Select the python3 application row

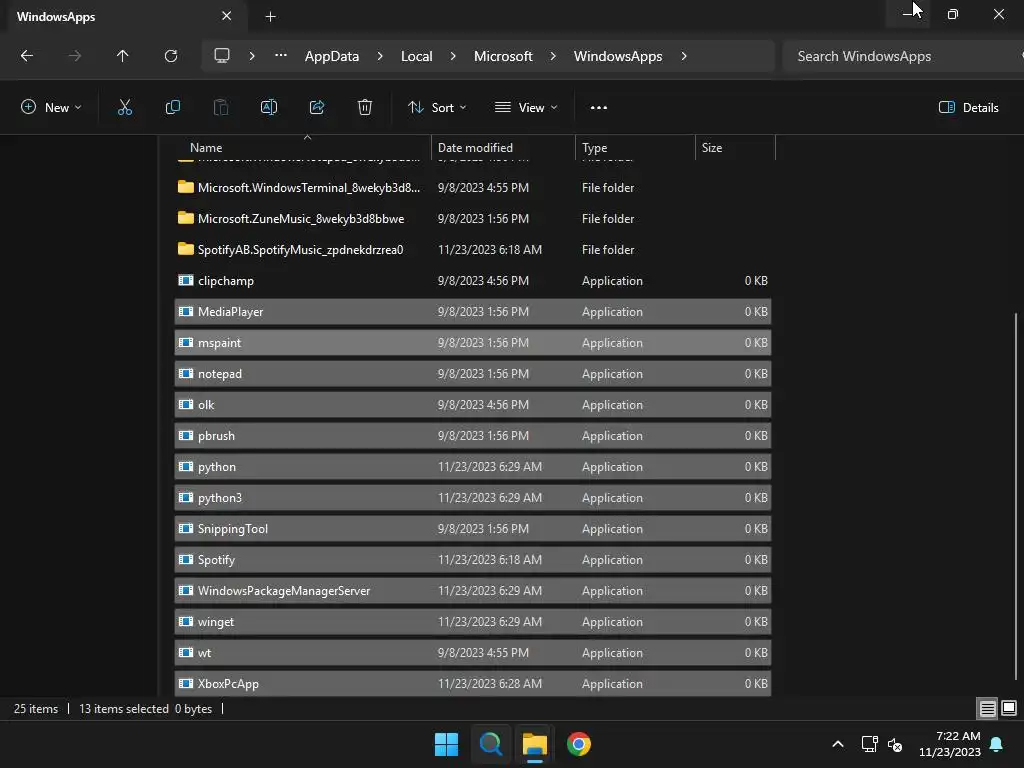473,498
